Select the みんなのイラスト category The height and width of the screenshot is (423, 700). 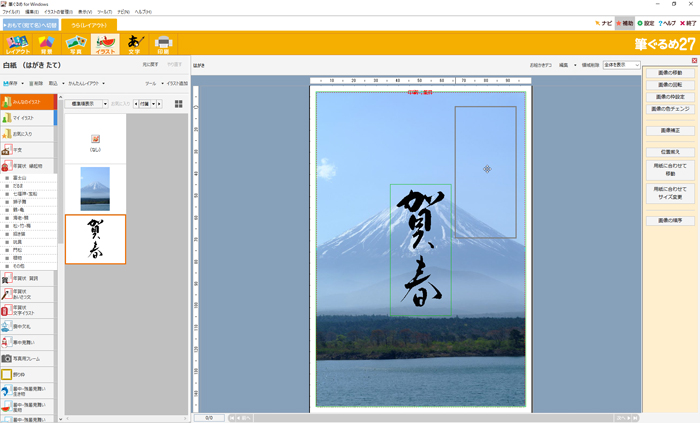point(28,102)
